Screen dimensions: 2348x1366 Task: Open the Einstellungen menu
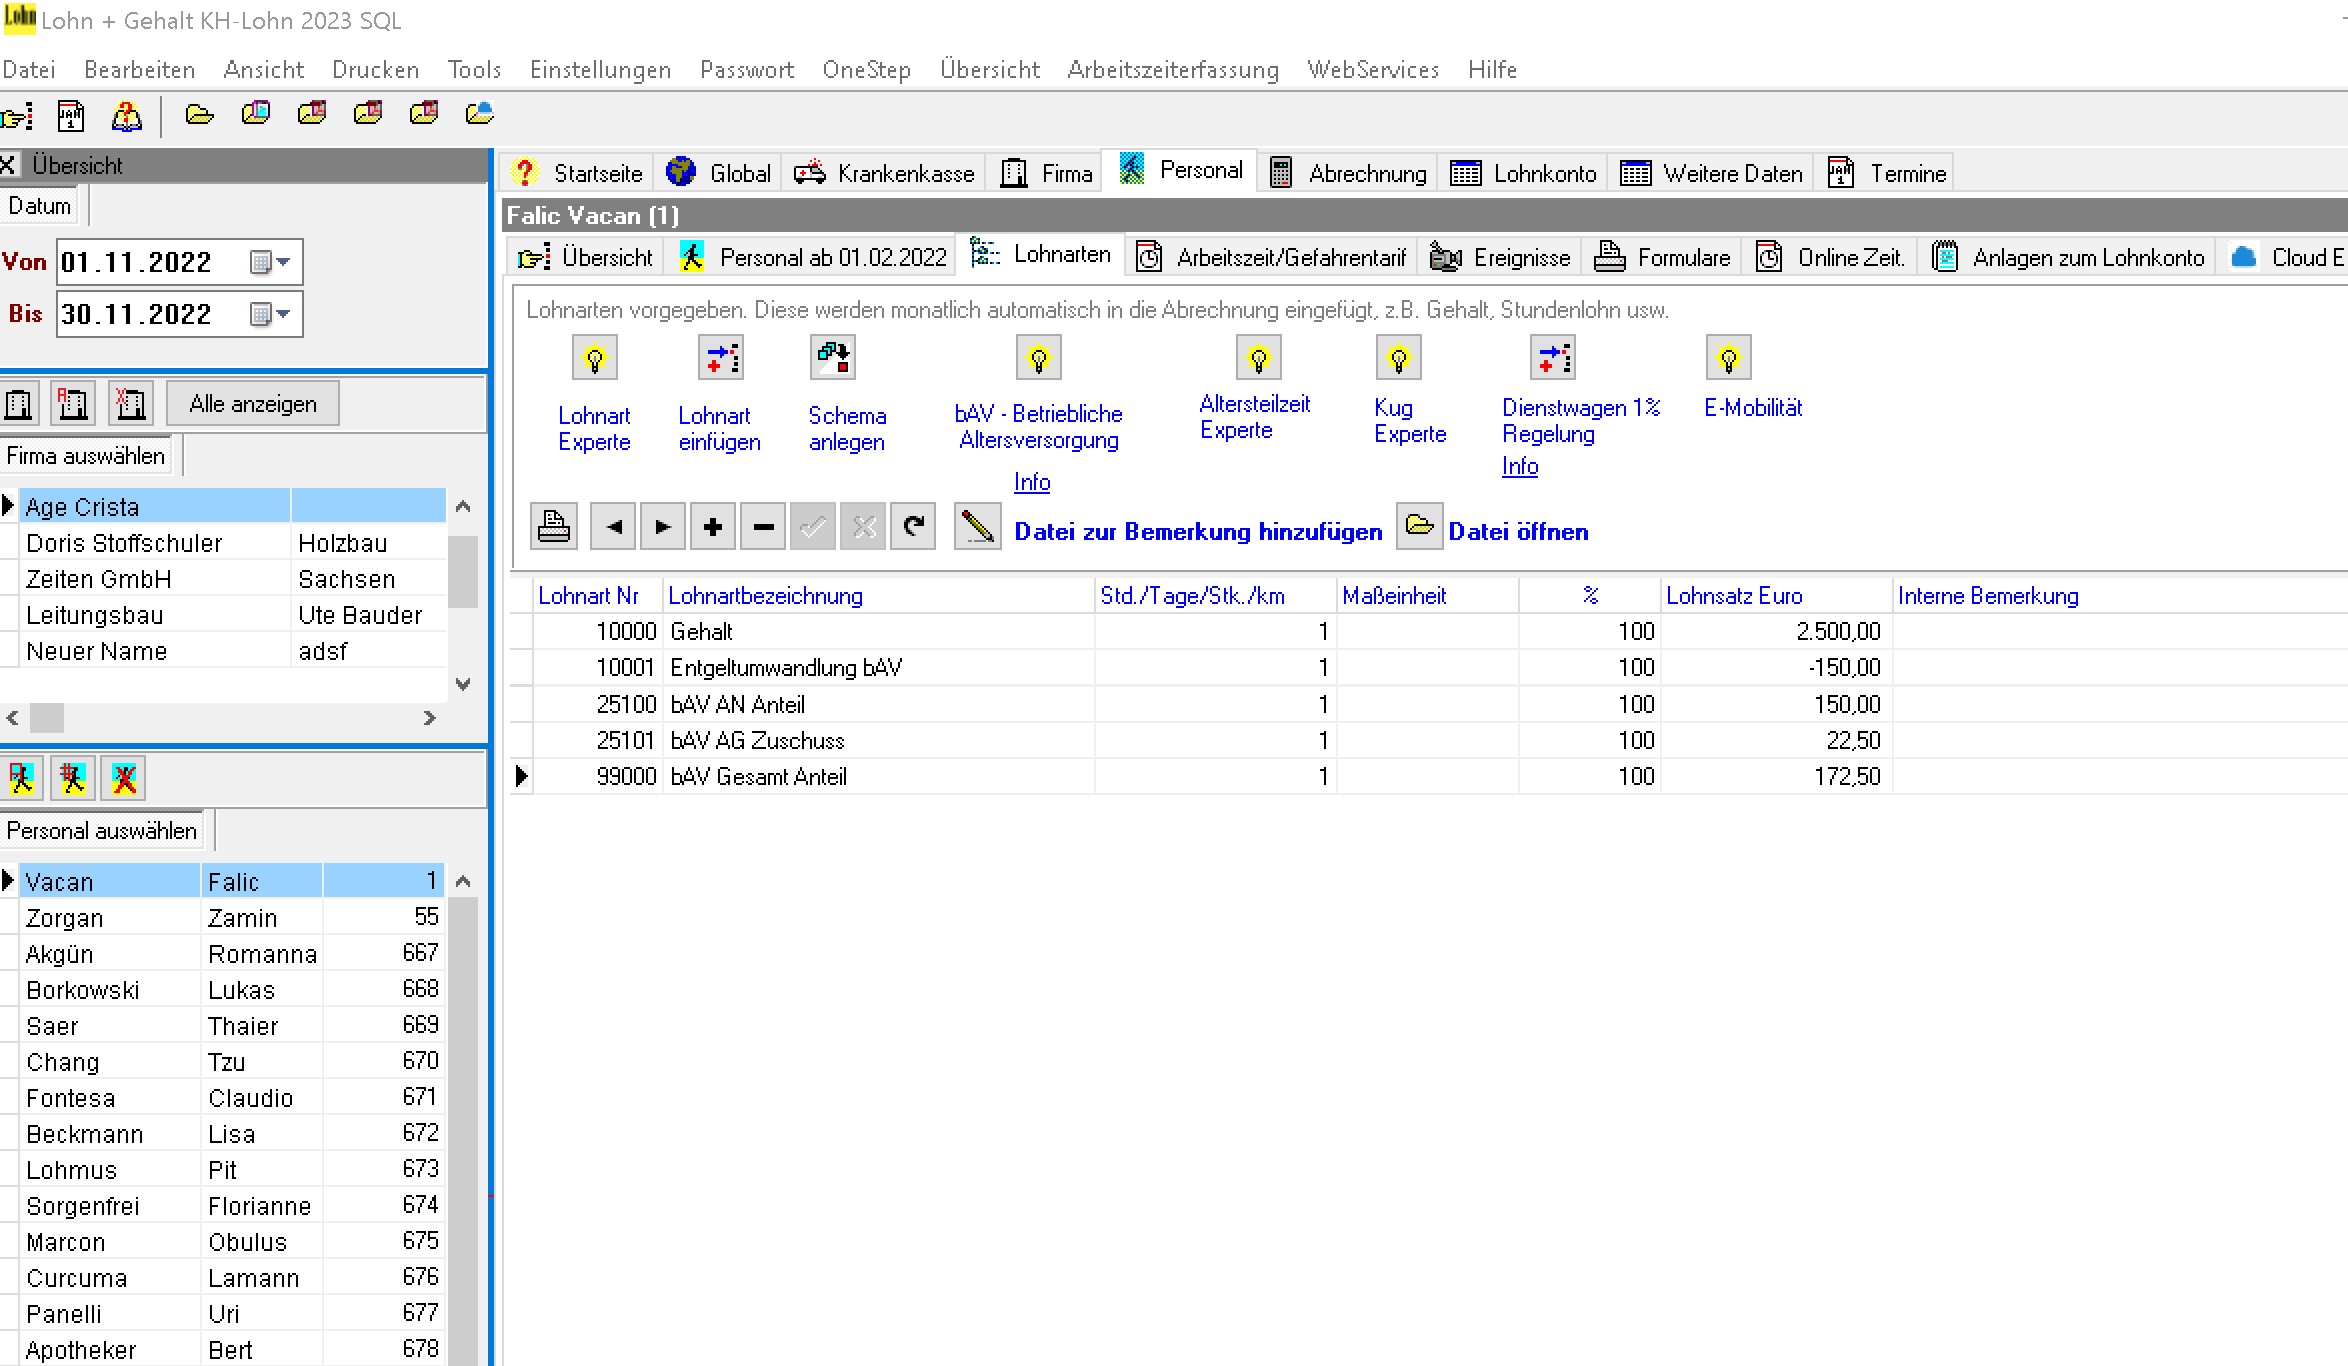(600, 70)
